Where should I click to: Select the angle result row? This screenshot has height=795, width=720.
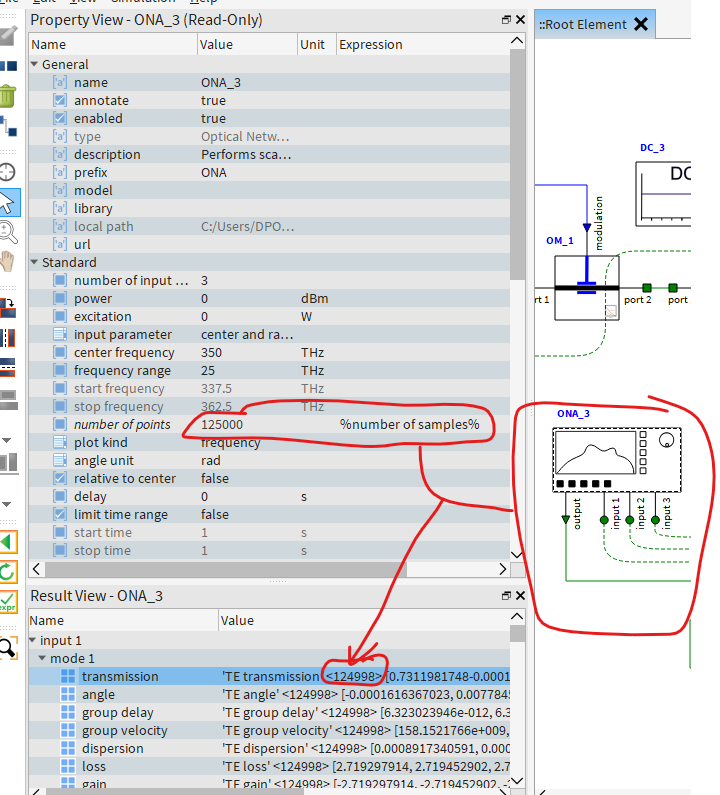pyautogui.click(x=269, y=695)
